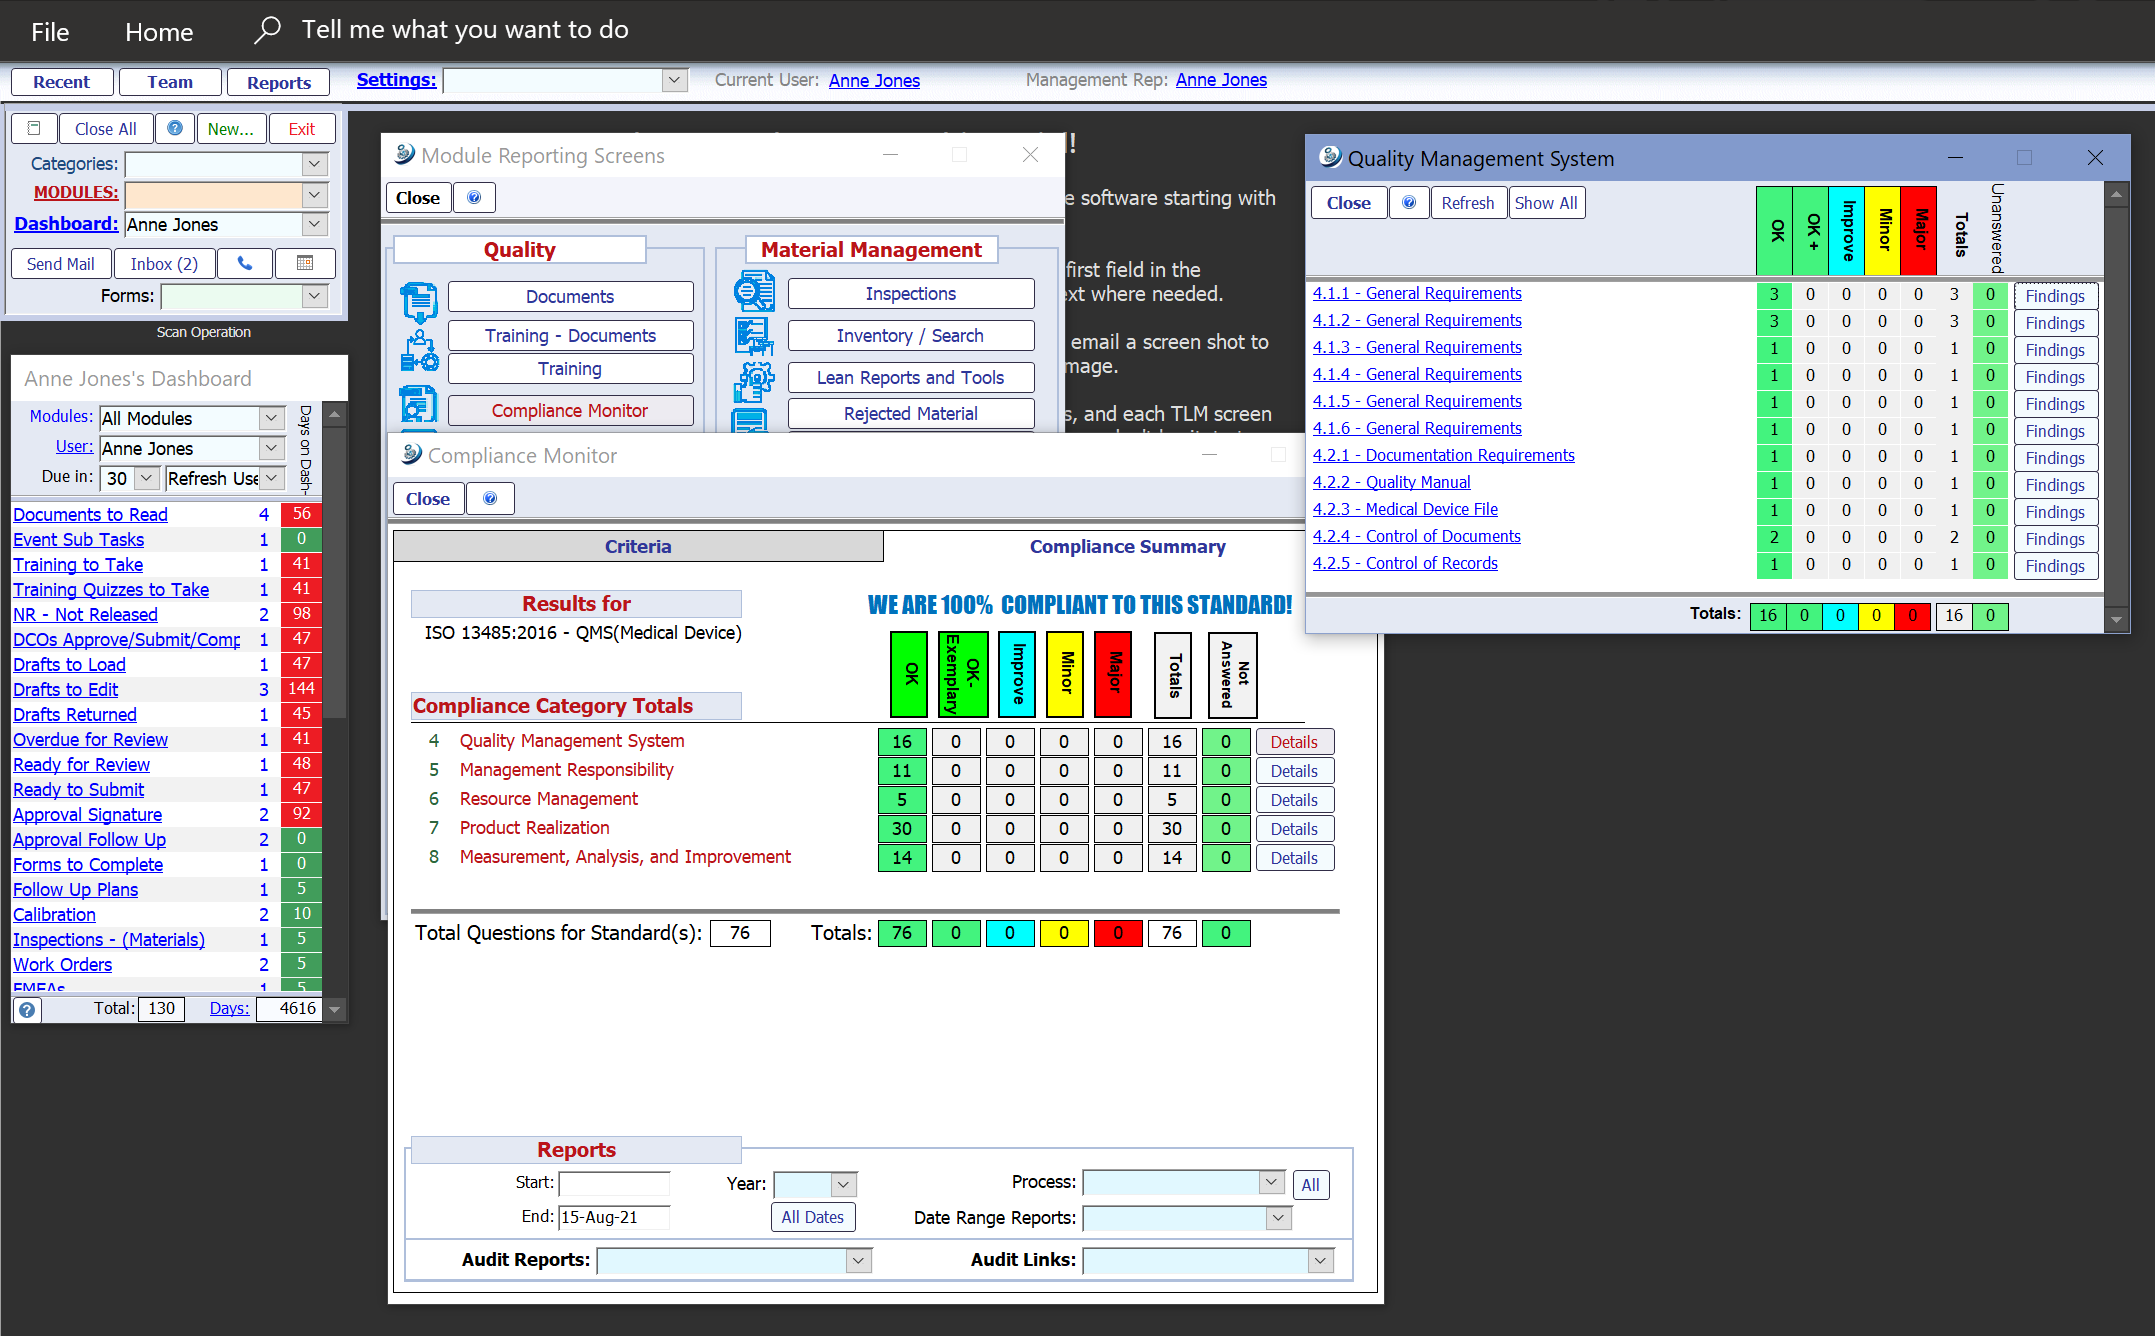This screenshot has width=2155, height=1336.
Task: Open the Audit Reports dropdown
Action: click(857, 1261)
